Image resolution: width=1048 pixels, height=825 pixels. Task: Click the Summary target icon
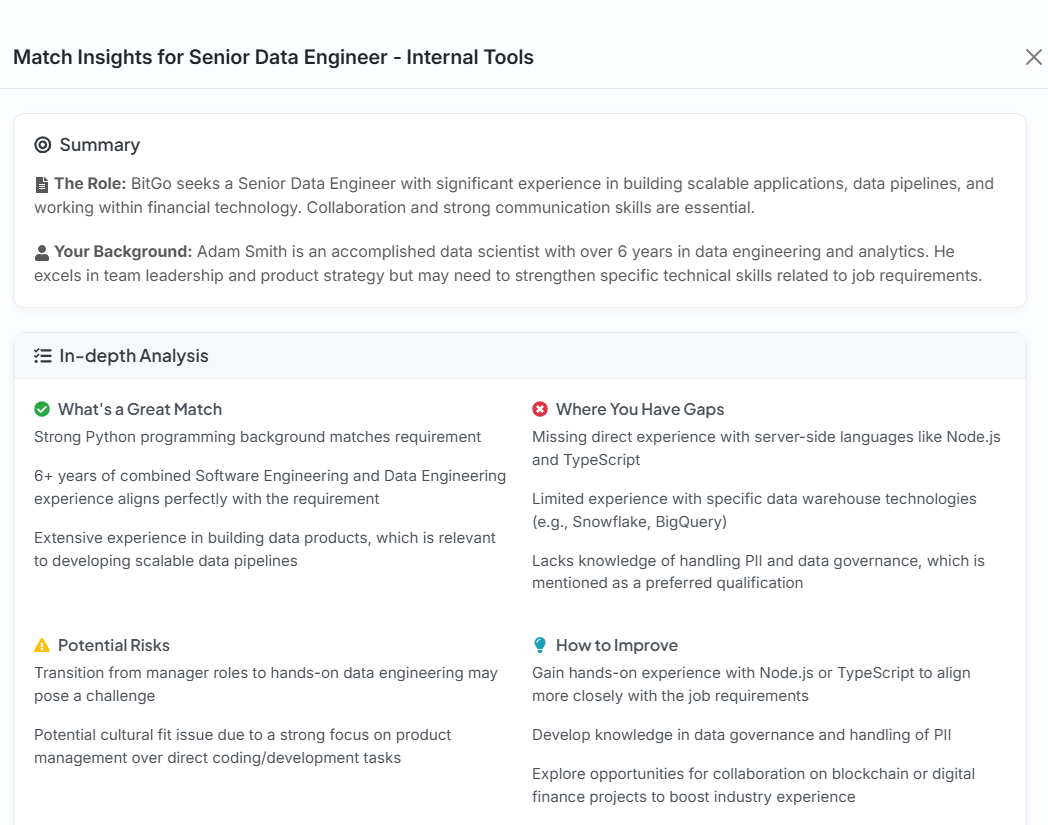[x=42, y=145]
